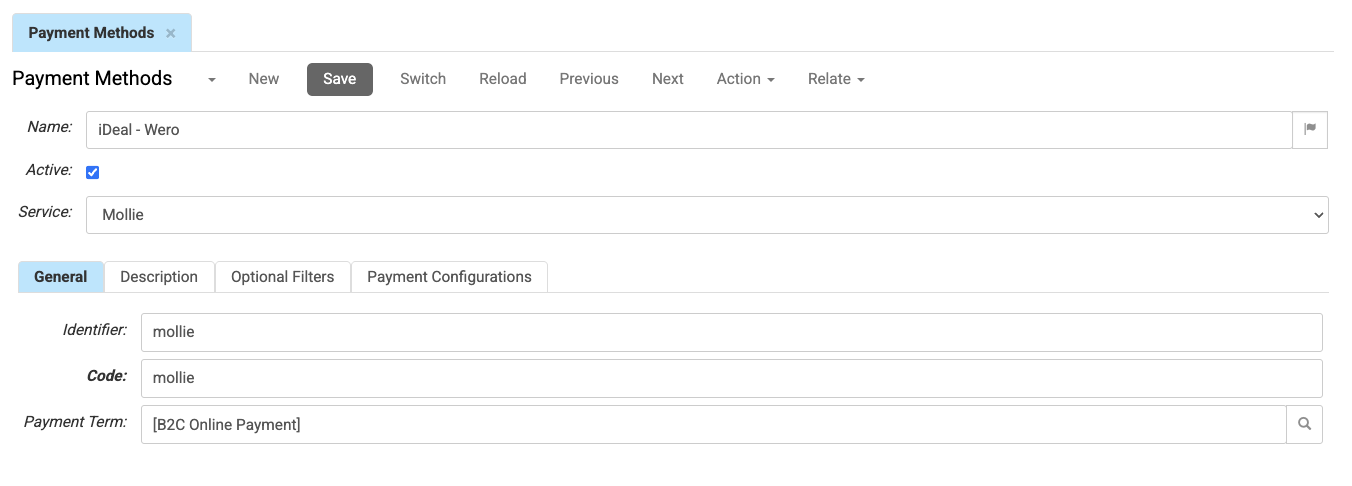Click Switch in the toolbar

(x=423, y=79)
